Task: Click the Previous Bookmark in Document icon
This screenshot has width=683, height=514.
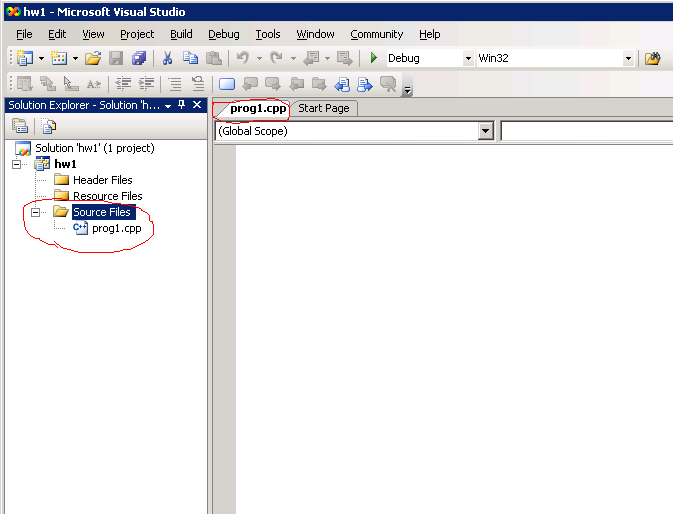Action: (342, 83)
